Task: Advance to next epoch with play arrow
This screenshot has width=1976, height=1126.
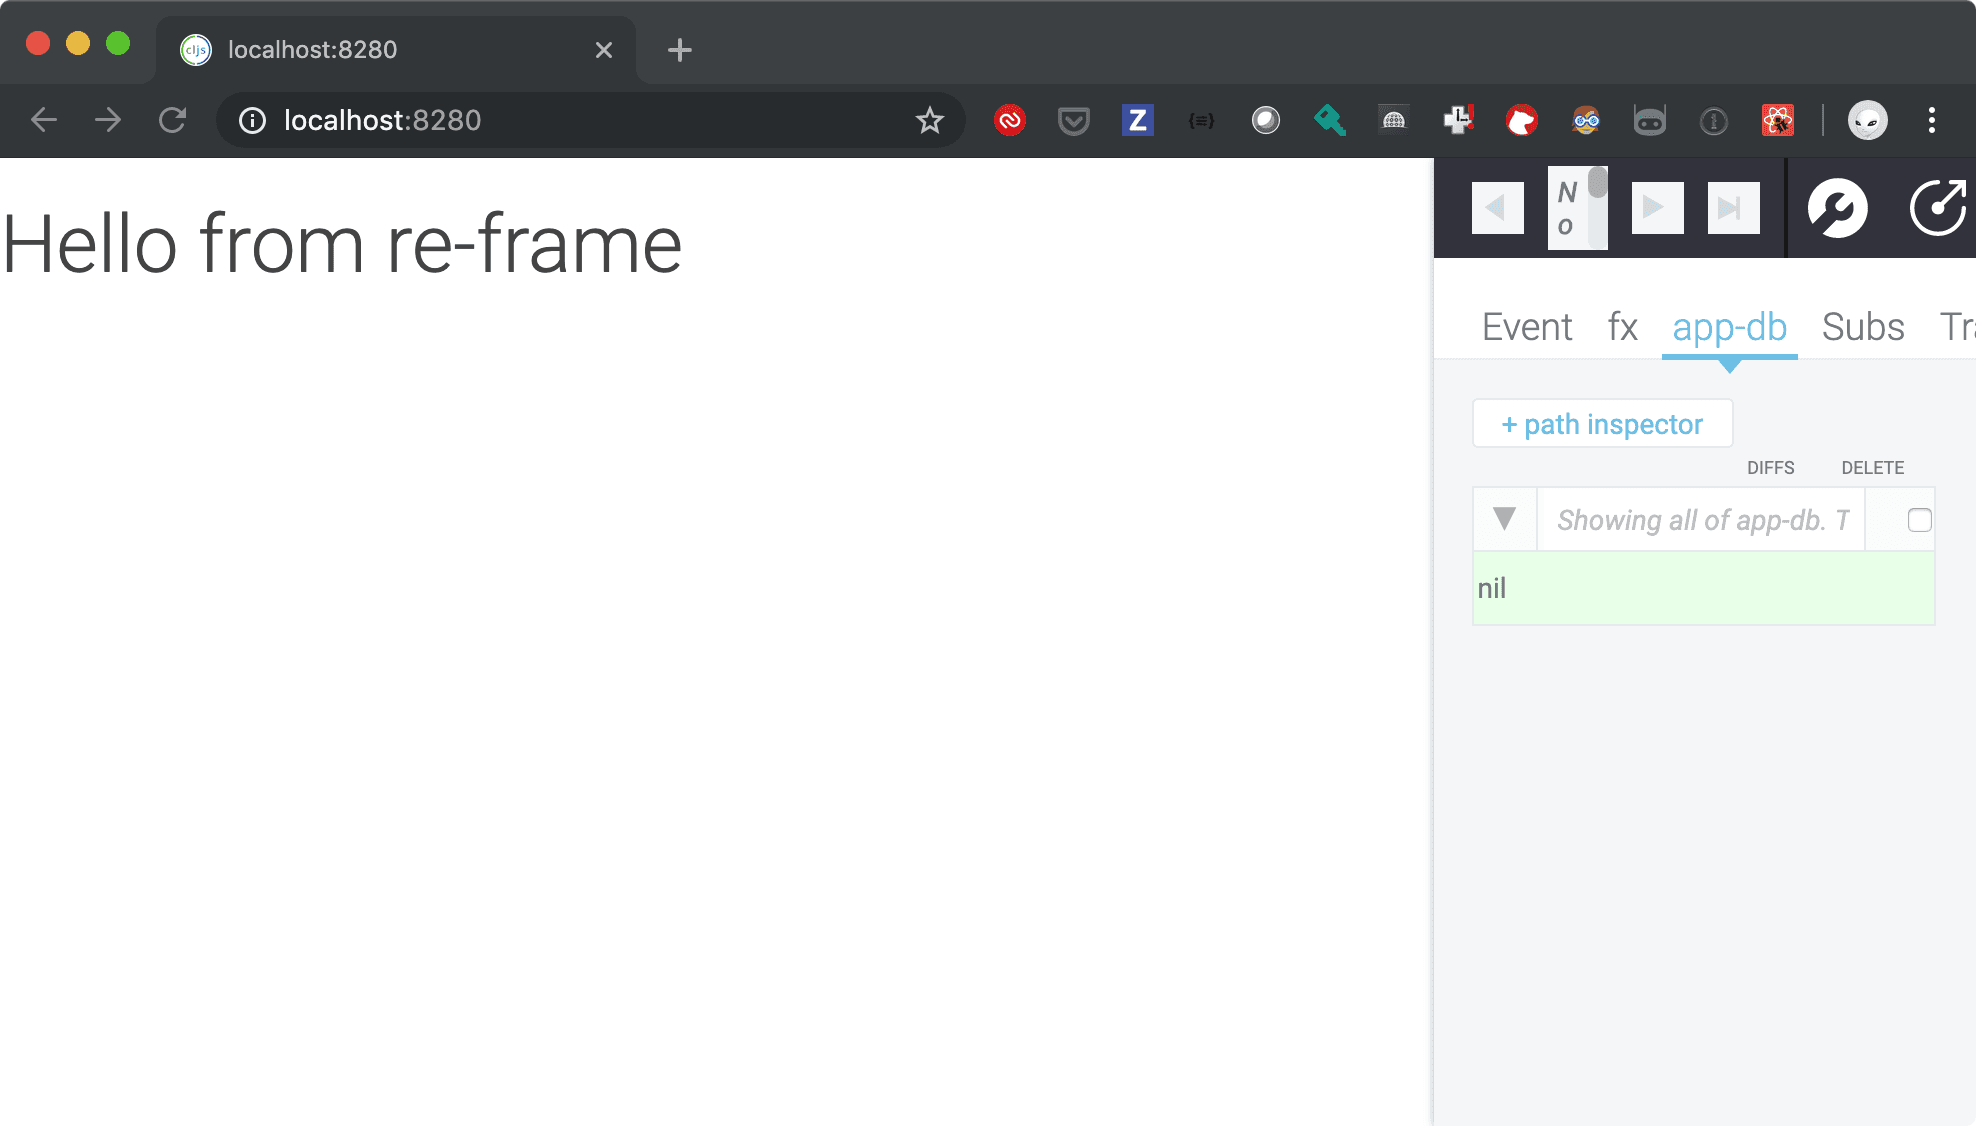Action: tap(1657, 207)
